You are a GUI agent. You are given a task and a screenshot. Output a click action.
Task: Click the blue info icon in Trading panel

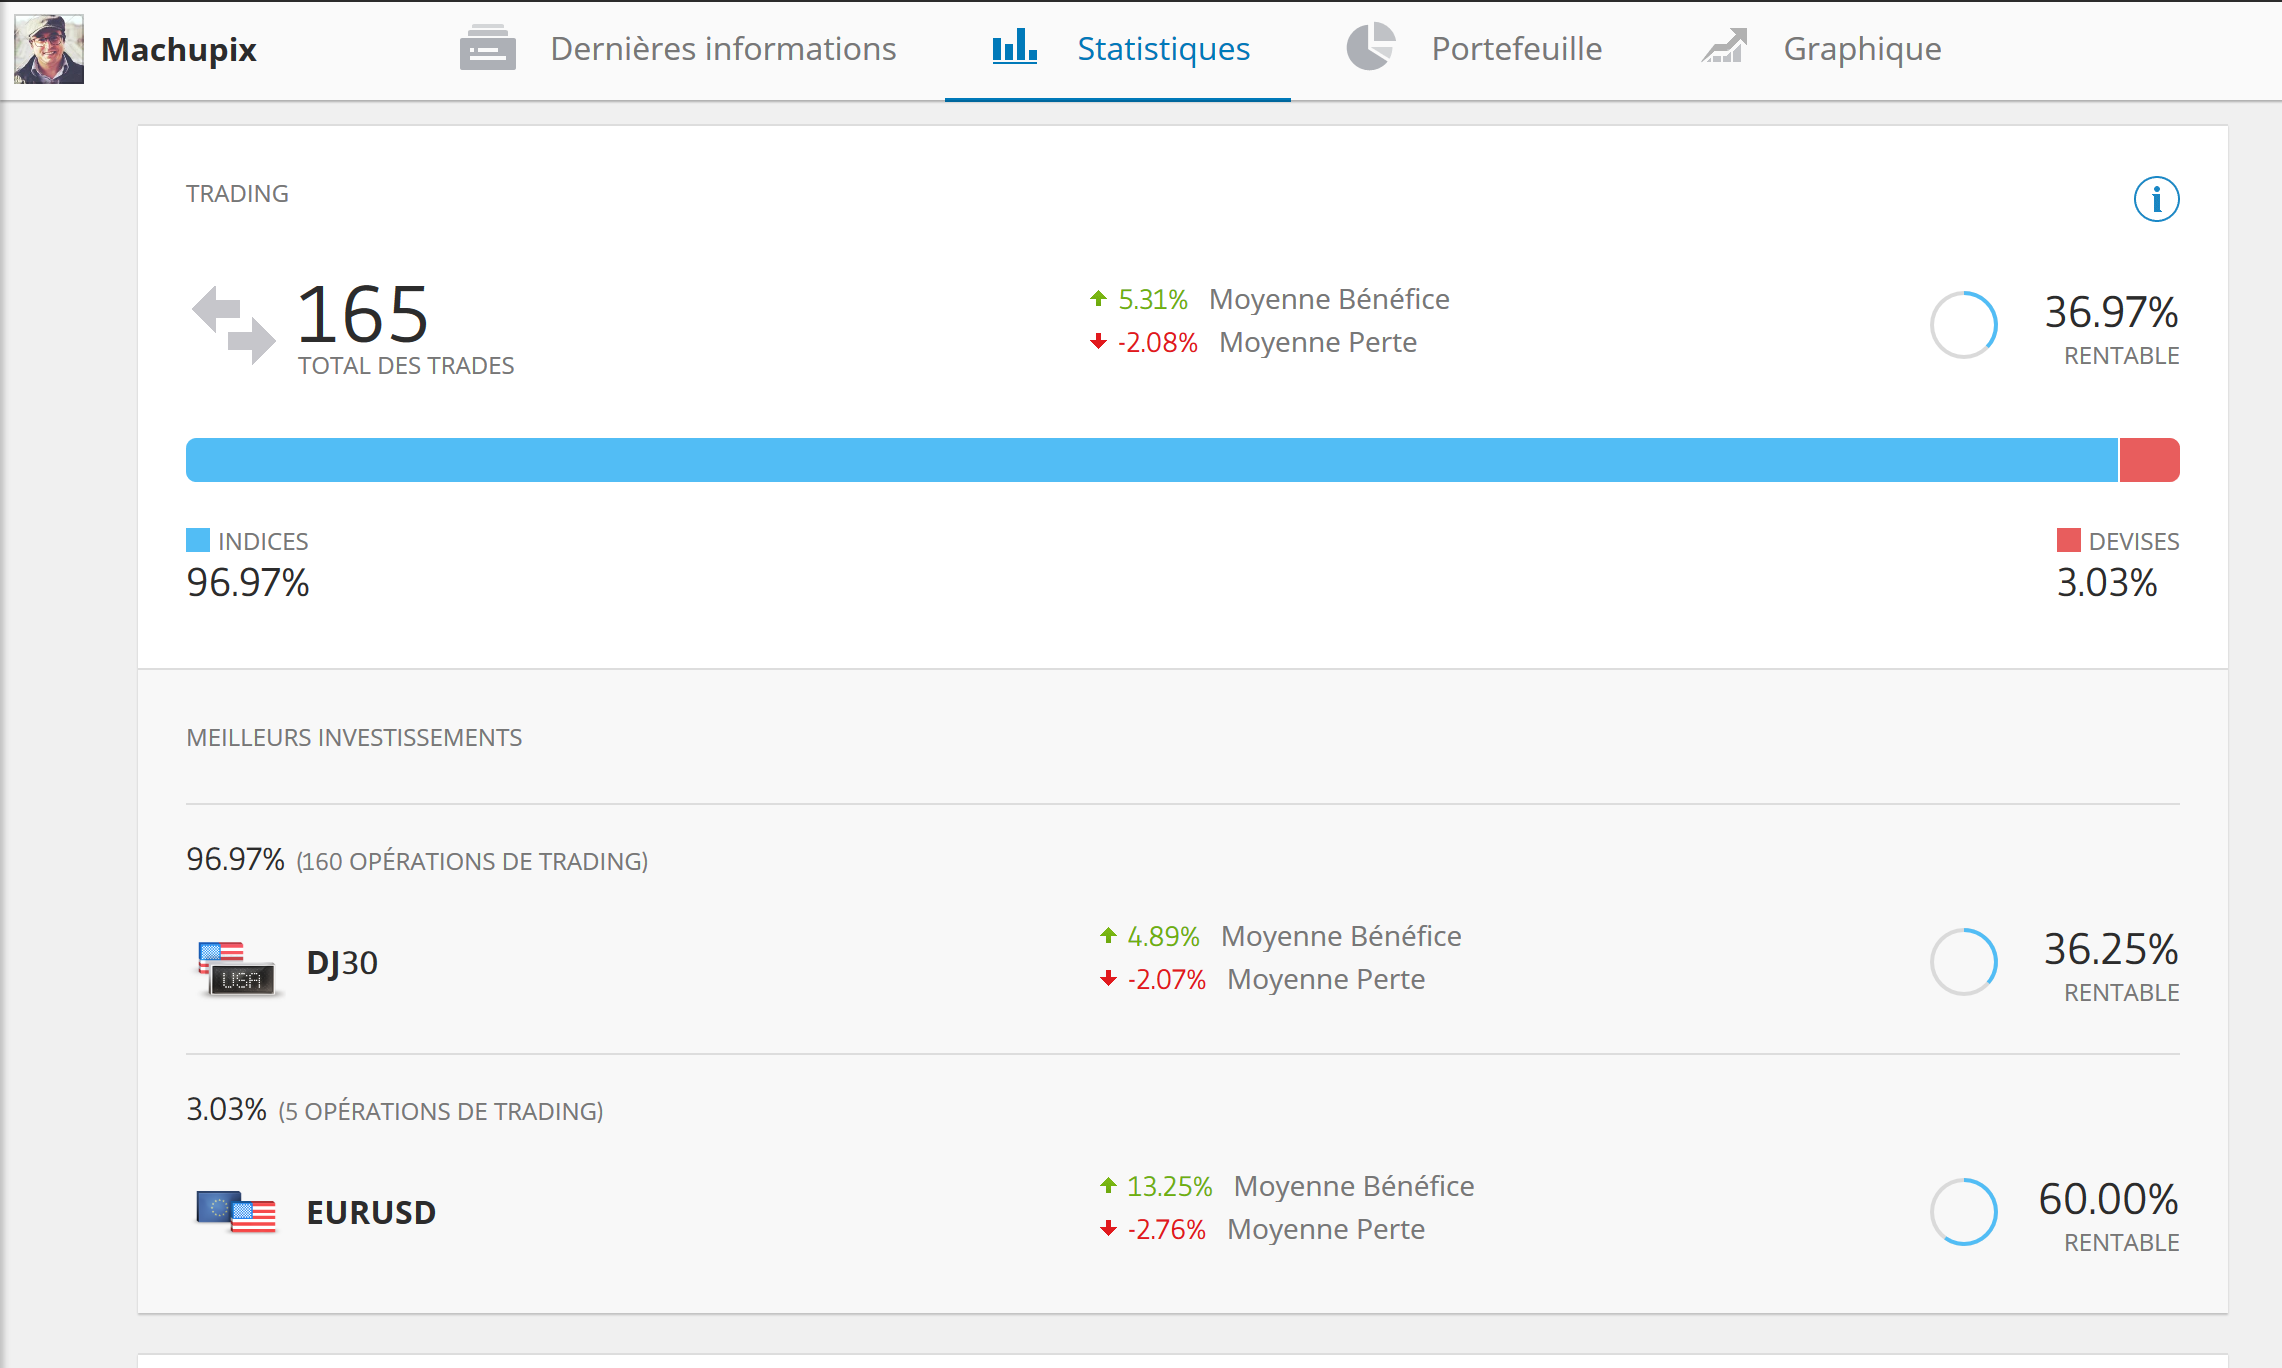(2156, 199)
